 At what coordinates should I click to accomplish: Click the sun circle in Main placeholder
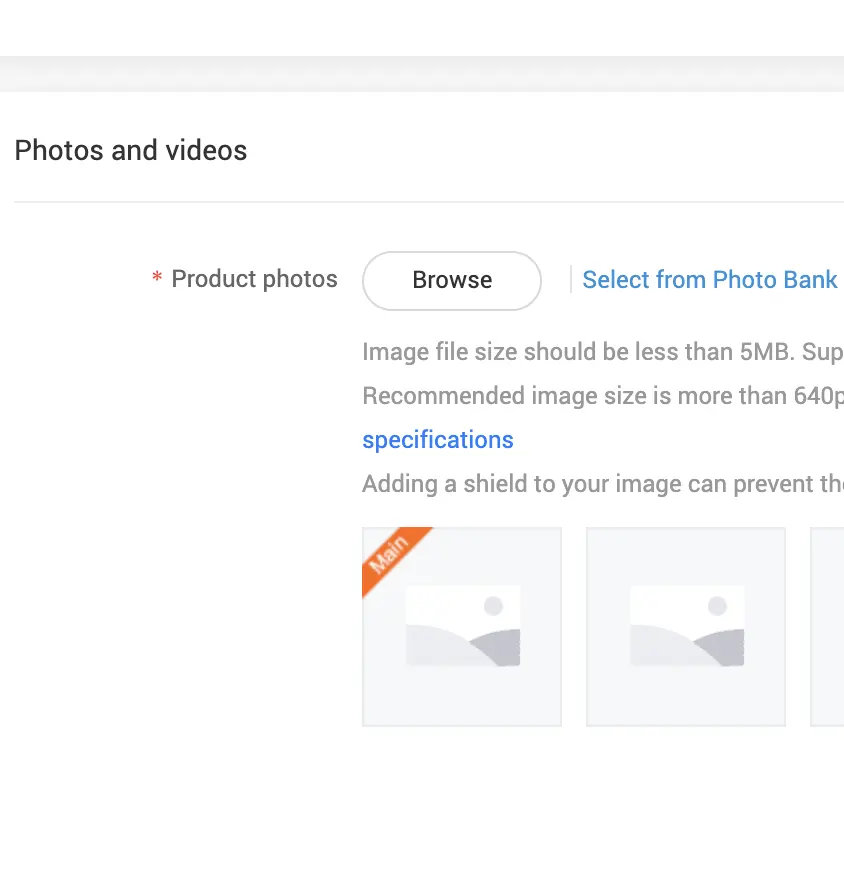pyautogui.click(x=493, y=606)
